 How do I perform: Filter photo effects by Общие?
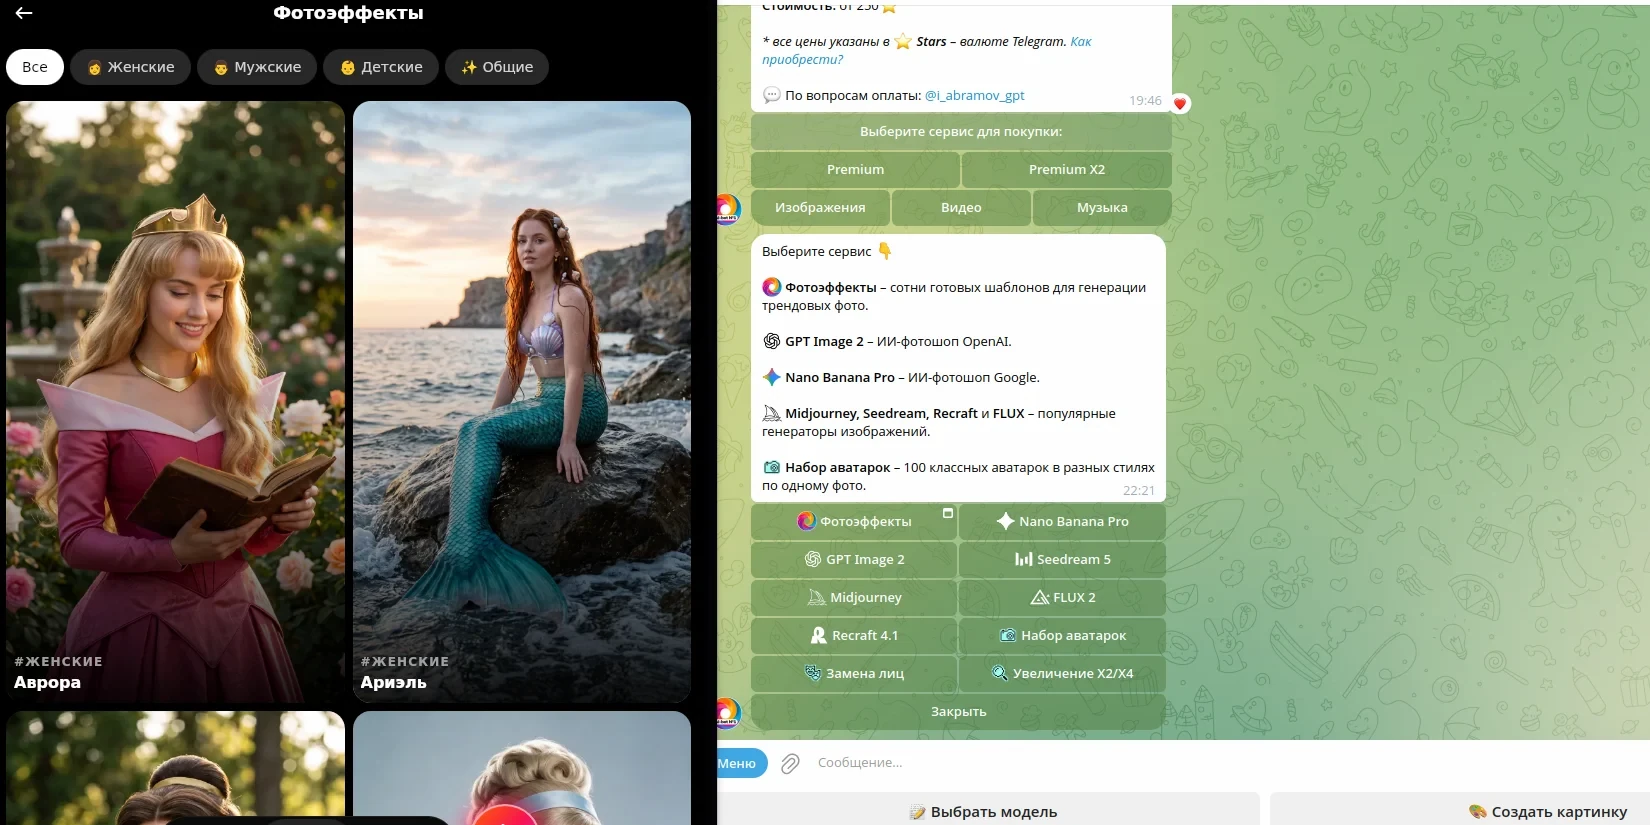point(497,67)
